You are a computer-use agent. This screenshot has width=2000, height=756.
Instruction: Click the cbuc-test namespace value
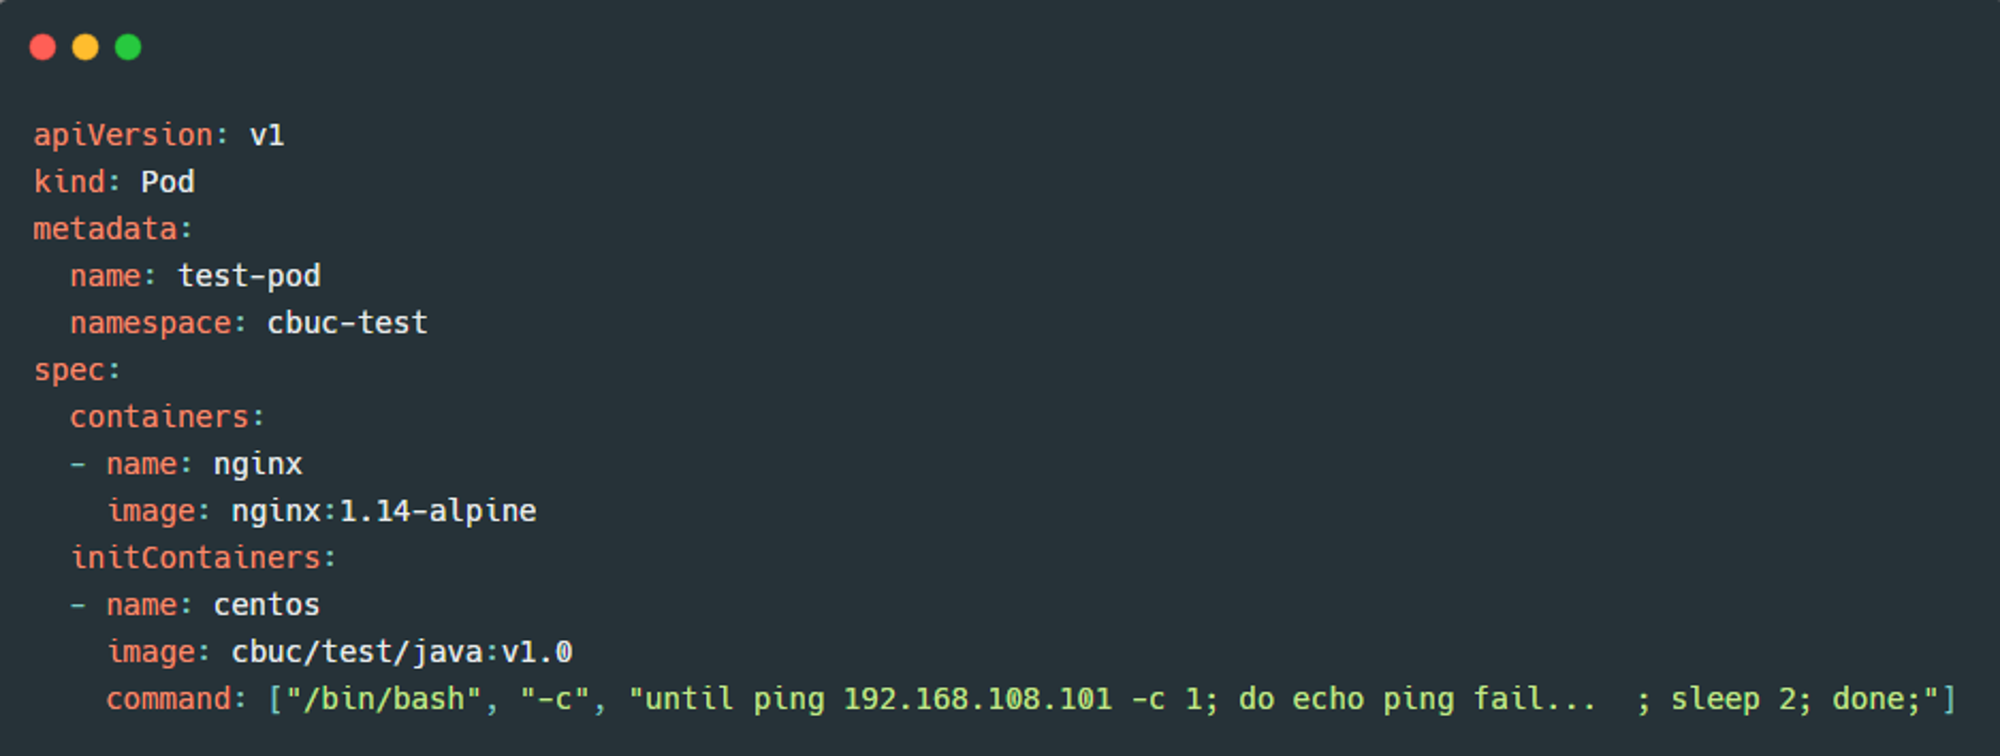(347, 323)
